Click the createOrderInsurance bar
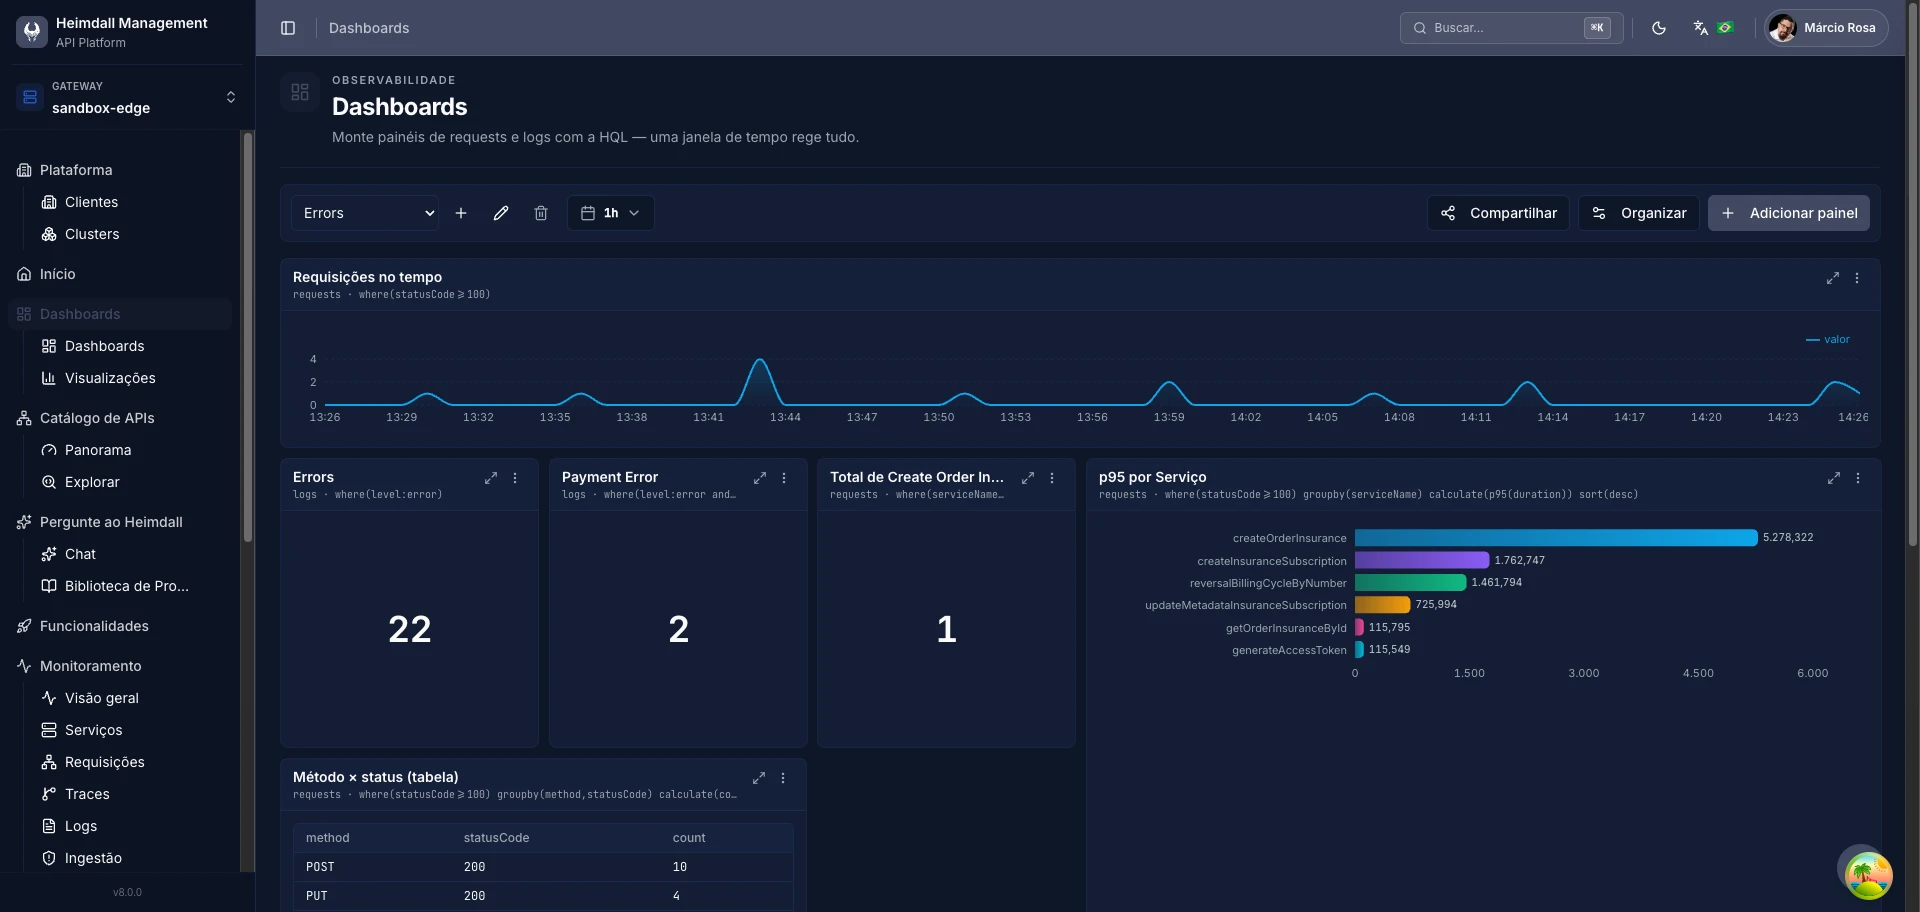 tap(1556, 538)
